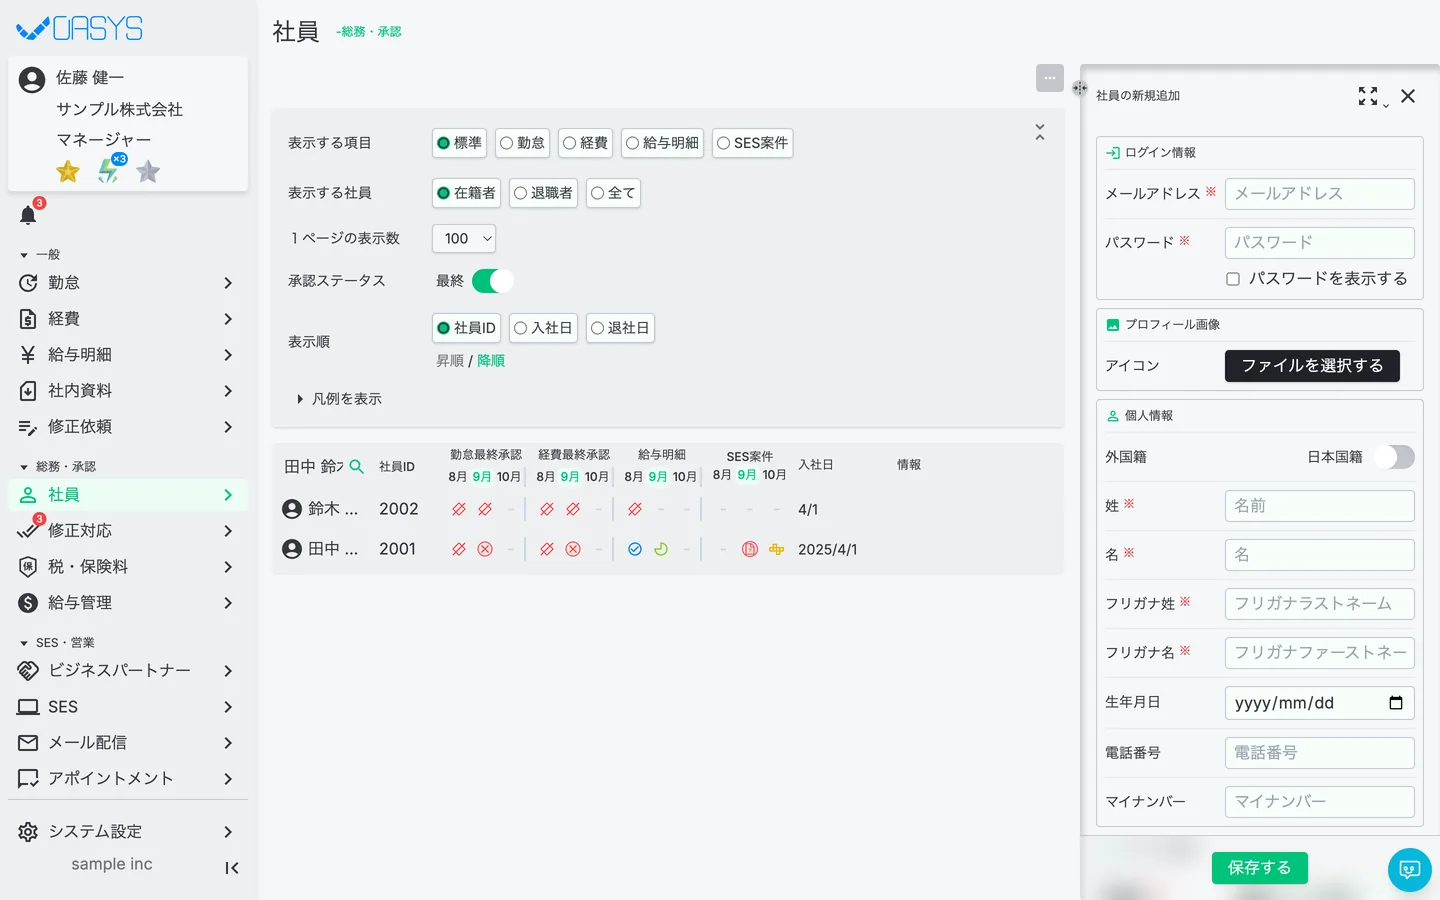Open the chat support bubble
This screenshot has width=1440, height=900.
[x=1410, y=870]
